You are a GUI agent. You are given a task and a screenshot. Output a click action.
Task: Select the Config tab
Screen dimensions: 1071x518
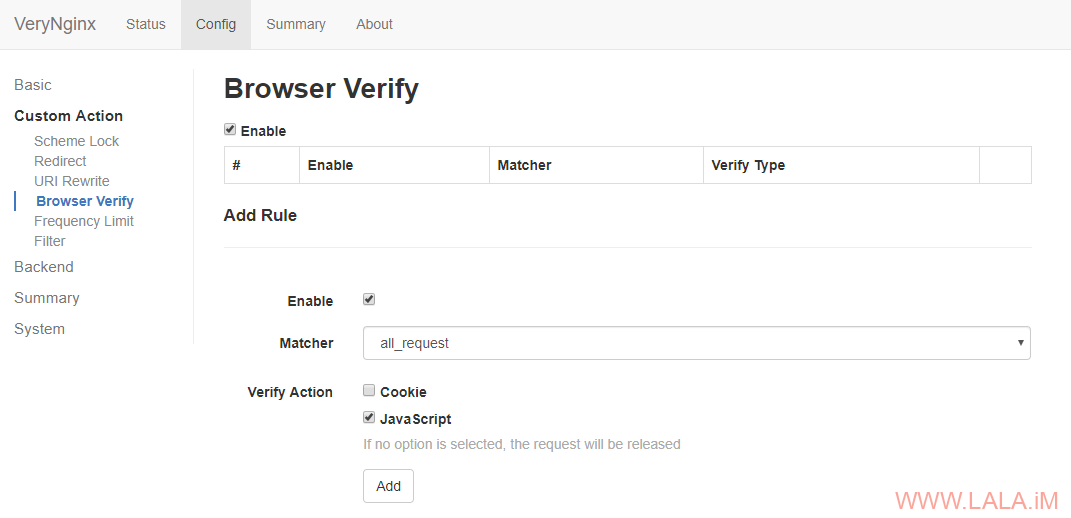(216, 25)
